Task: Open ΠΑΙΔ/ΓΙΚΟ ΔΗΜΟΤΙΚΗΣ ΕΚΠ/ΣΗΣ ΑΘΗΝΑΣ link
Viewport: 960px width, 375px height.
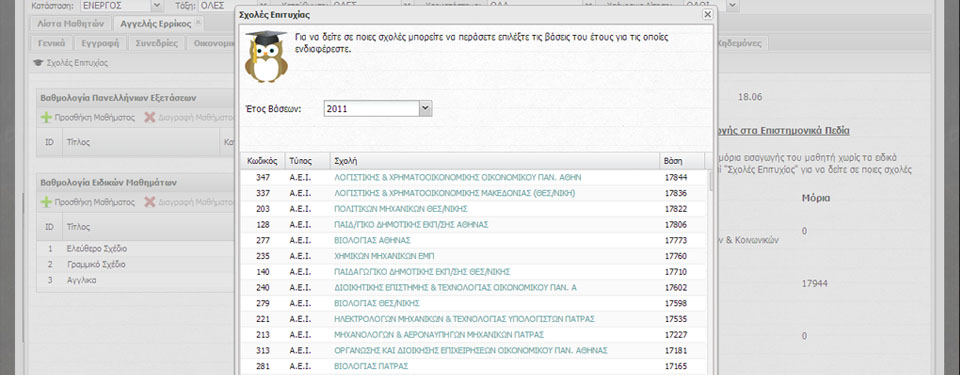Action: (x=411, y=225)
